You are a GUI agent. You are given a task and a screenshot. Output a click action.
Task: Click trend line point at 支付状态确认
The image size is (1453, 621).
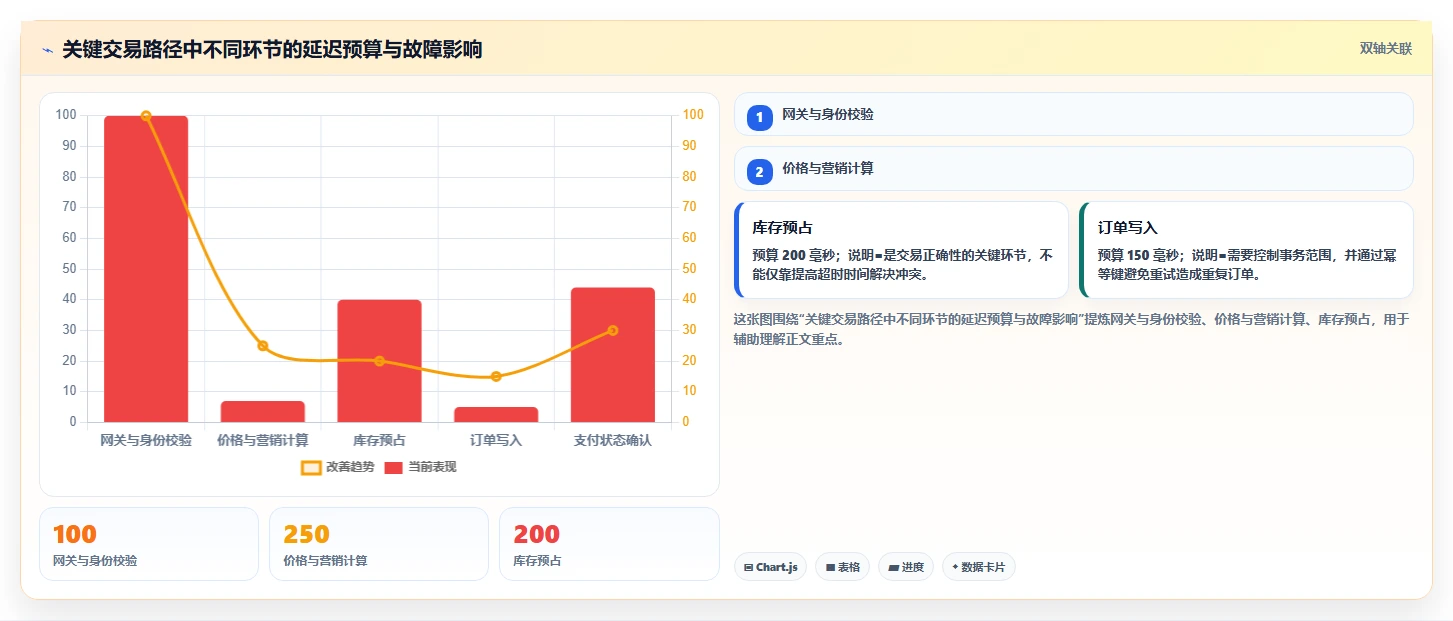pyautogui.click(x=613, y=330)
